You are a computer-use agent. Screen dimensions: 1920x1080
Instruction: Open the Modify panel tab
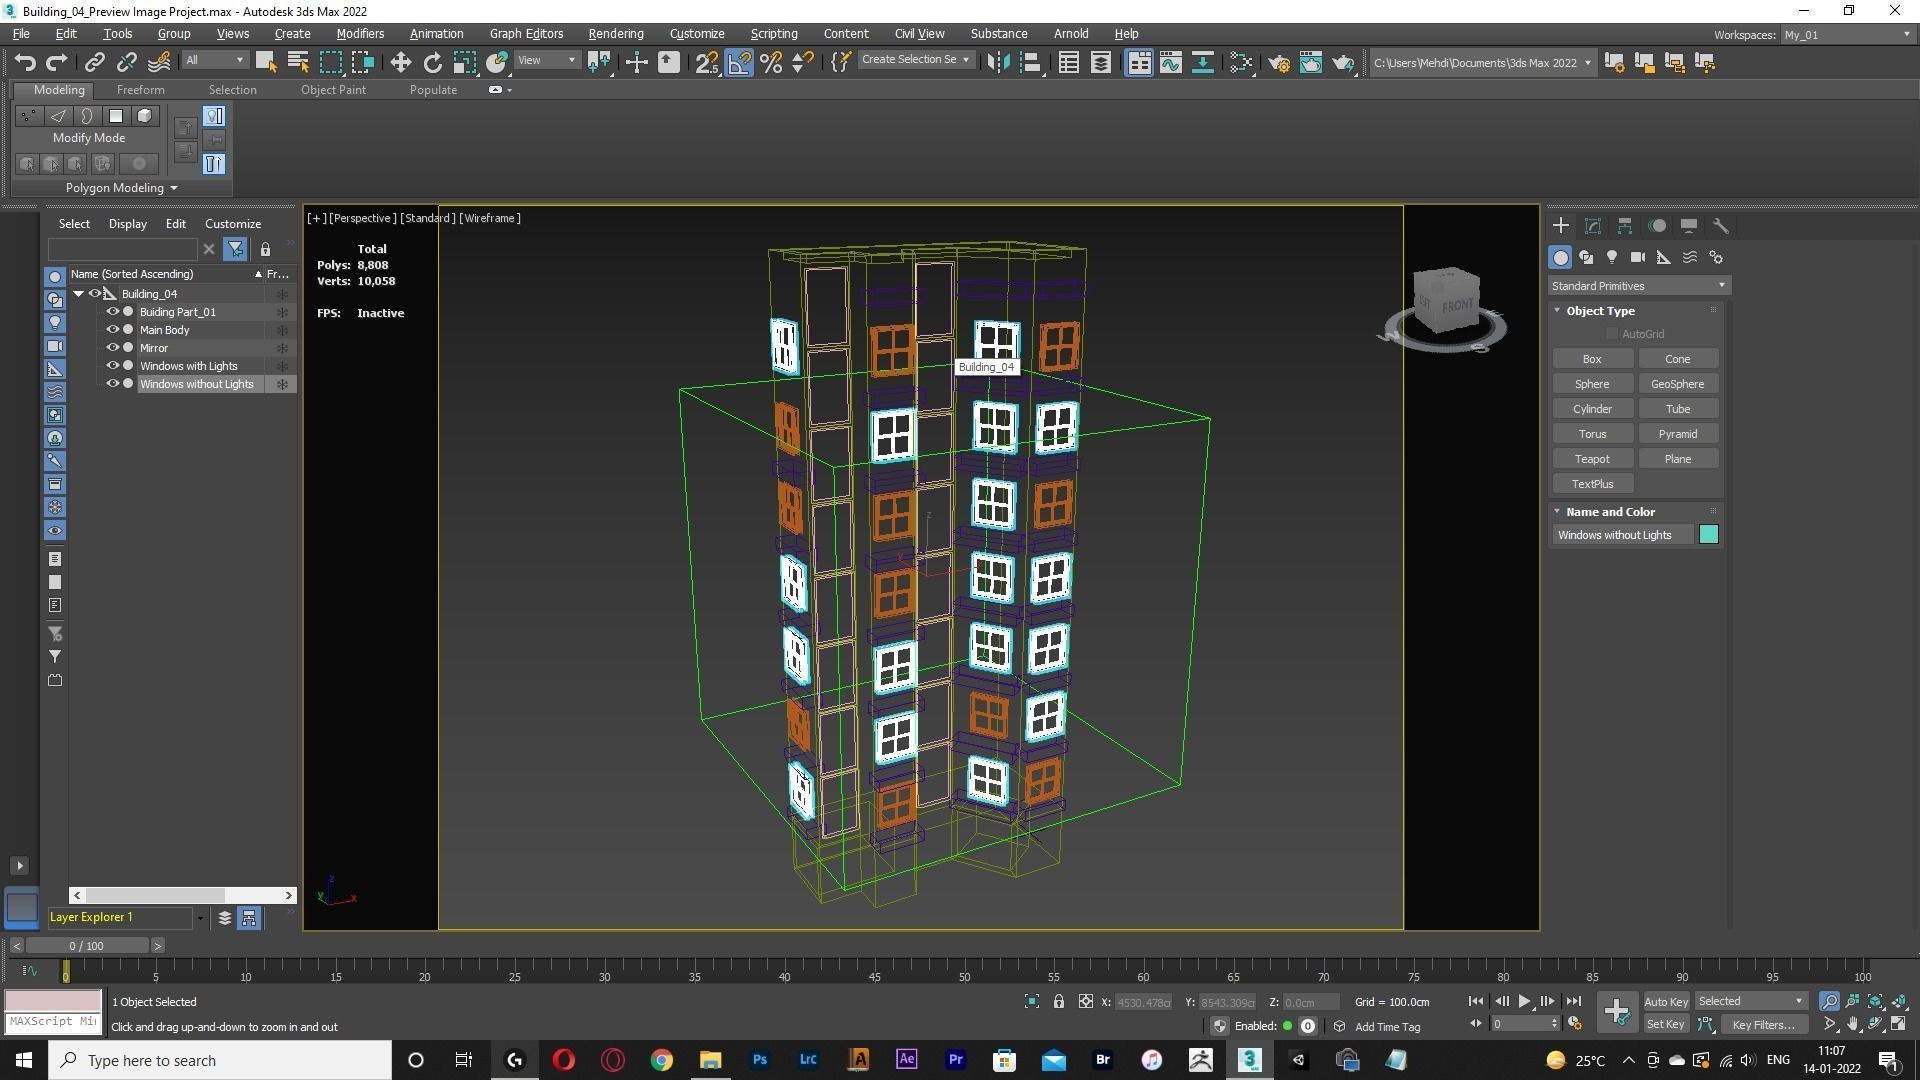[1593, 226]
